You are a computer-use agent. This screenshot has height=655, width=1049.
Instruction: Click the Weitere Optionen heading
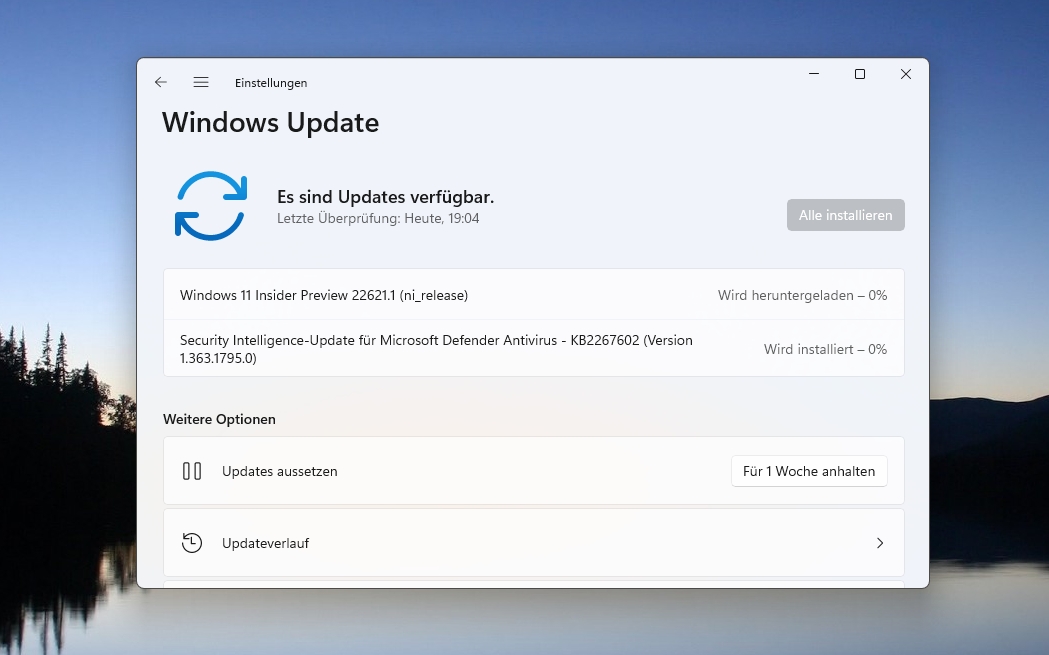click(x=219, y=419)
